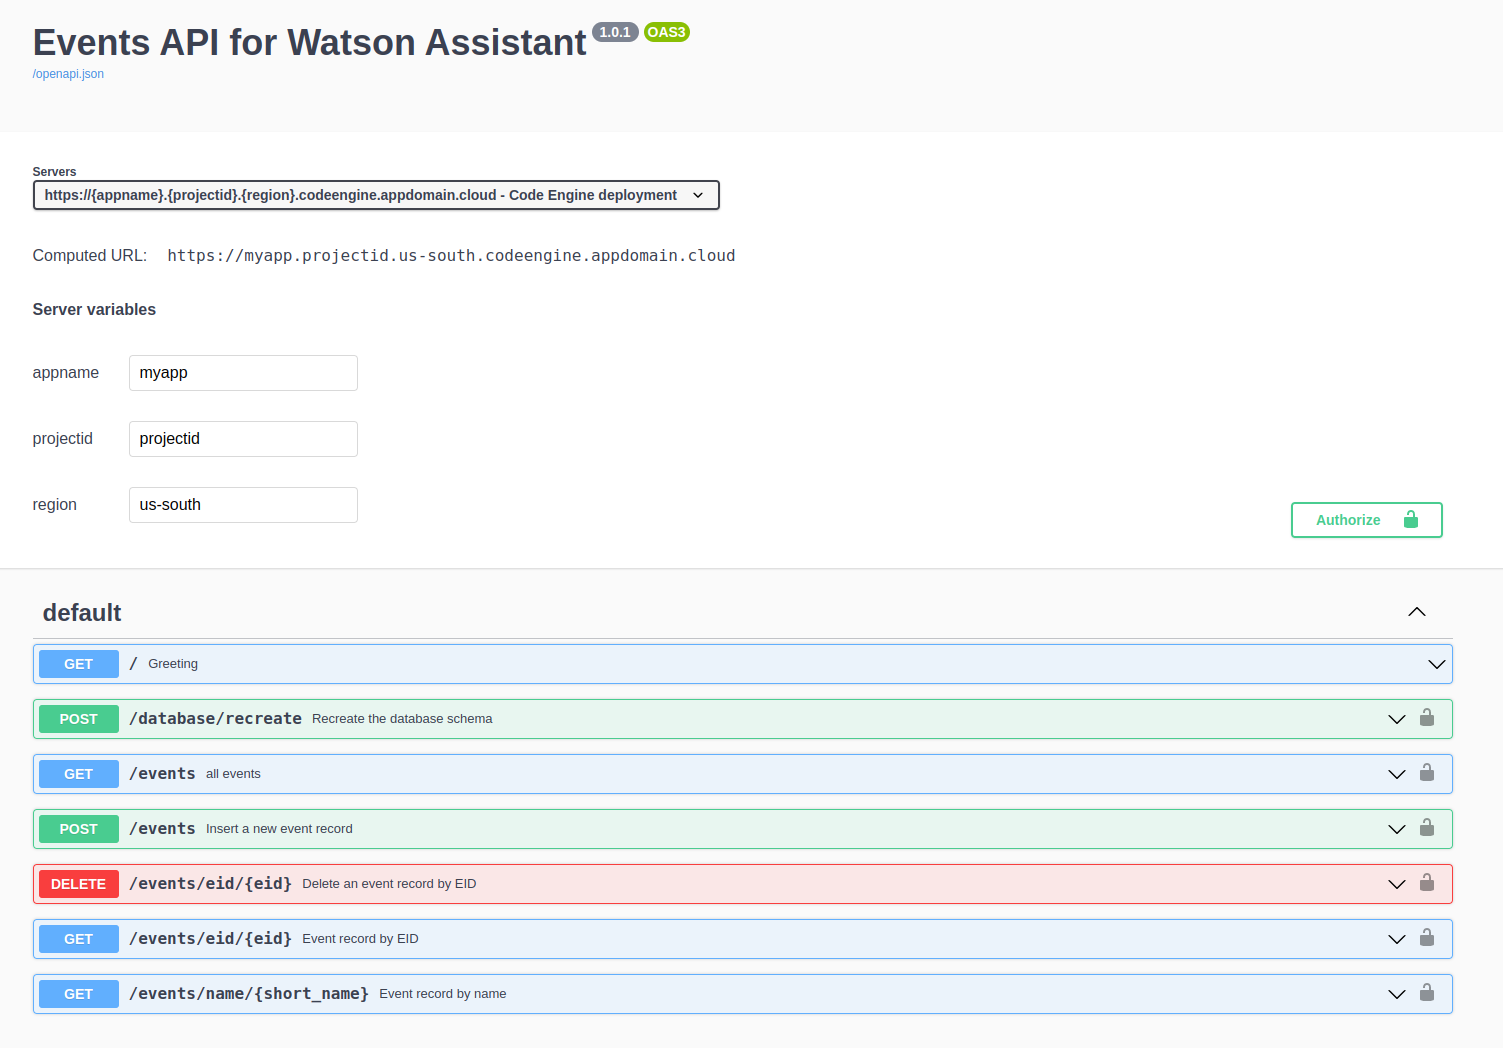Expand GET /events/name/{short_name} chevron
Screen dimensions: 1503x1048
tap(1397, 994)
